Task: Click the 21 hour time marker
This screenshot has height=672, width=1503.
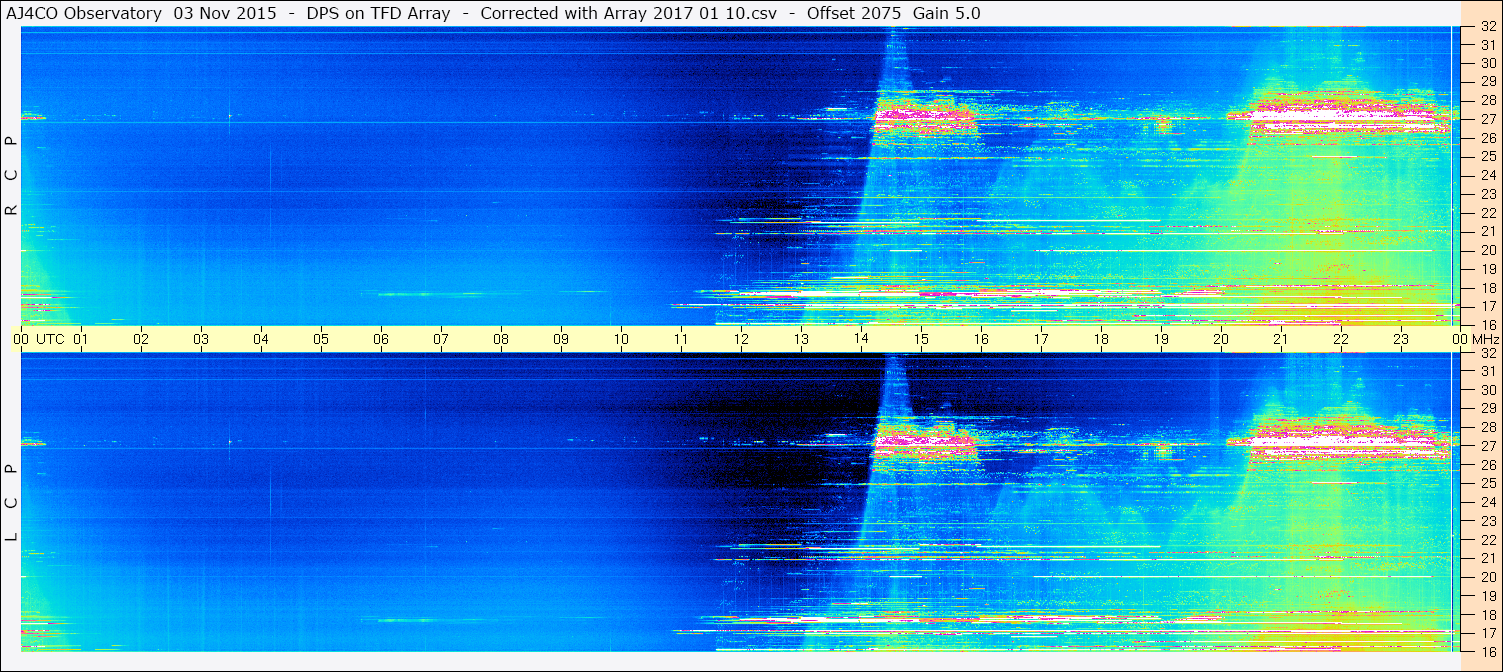Action: [1281, 339]
